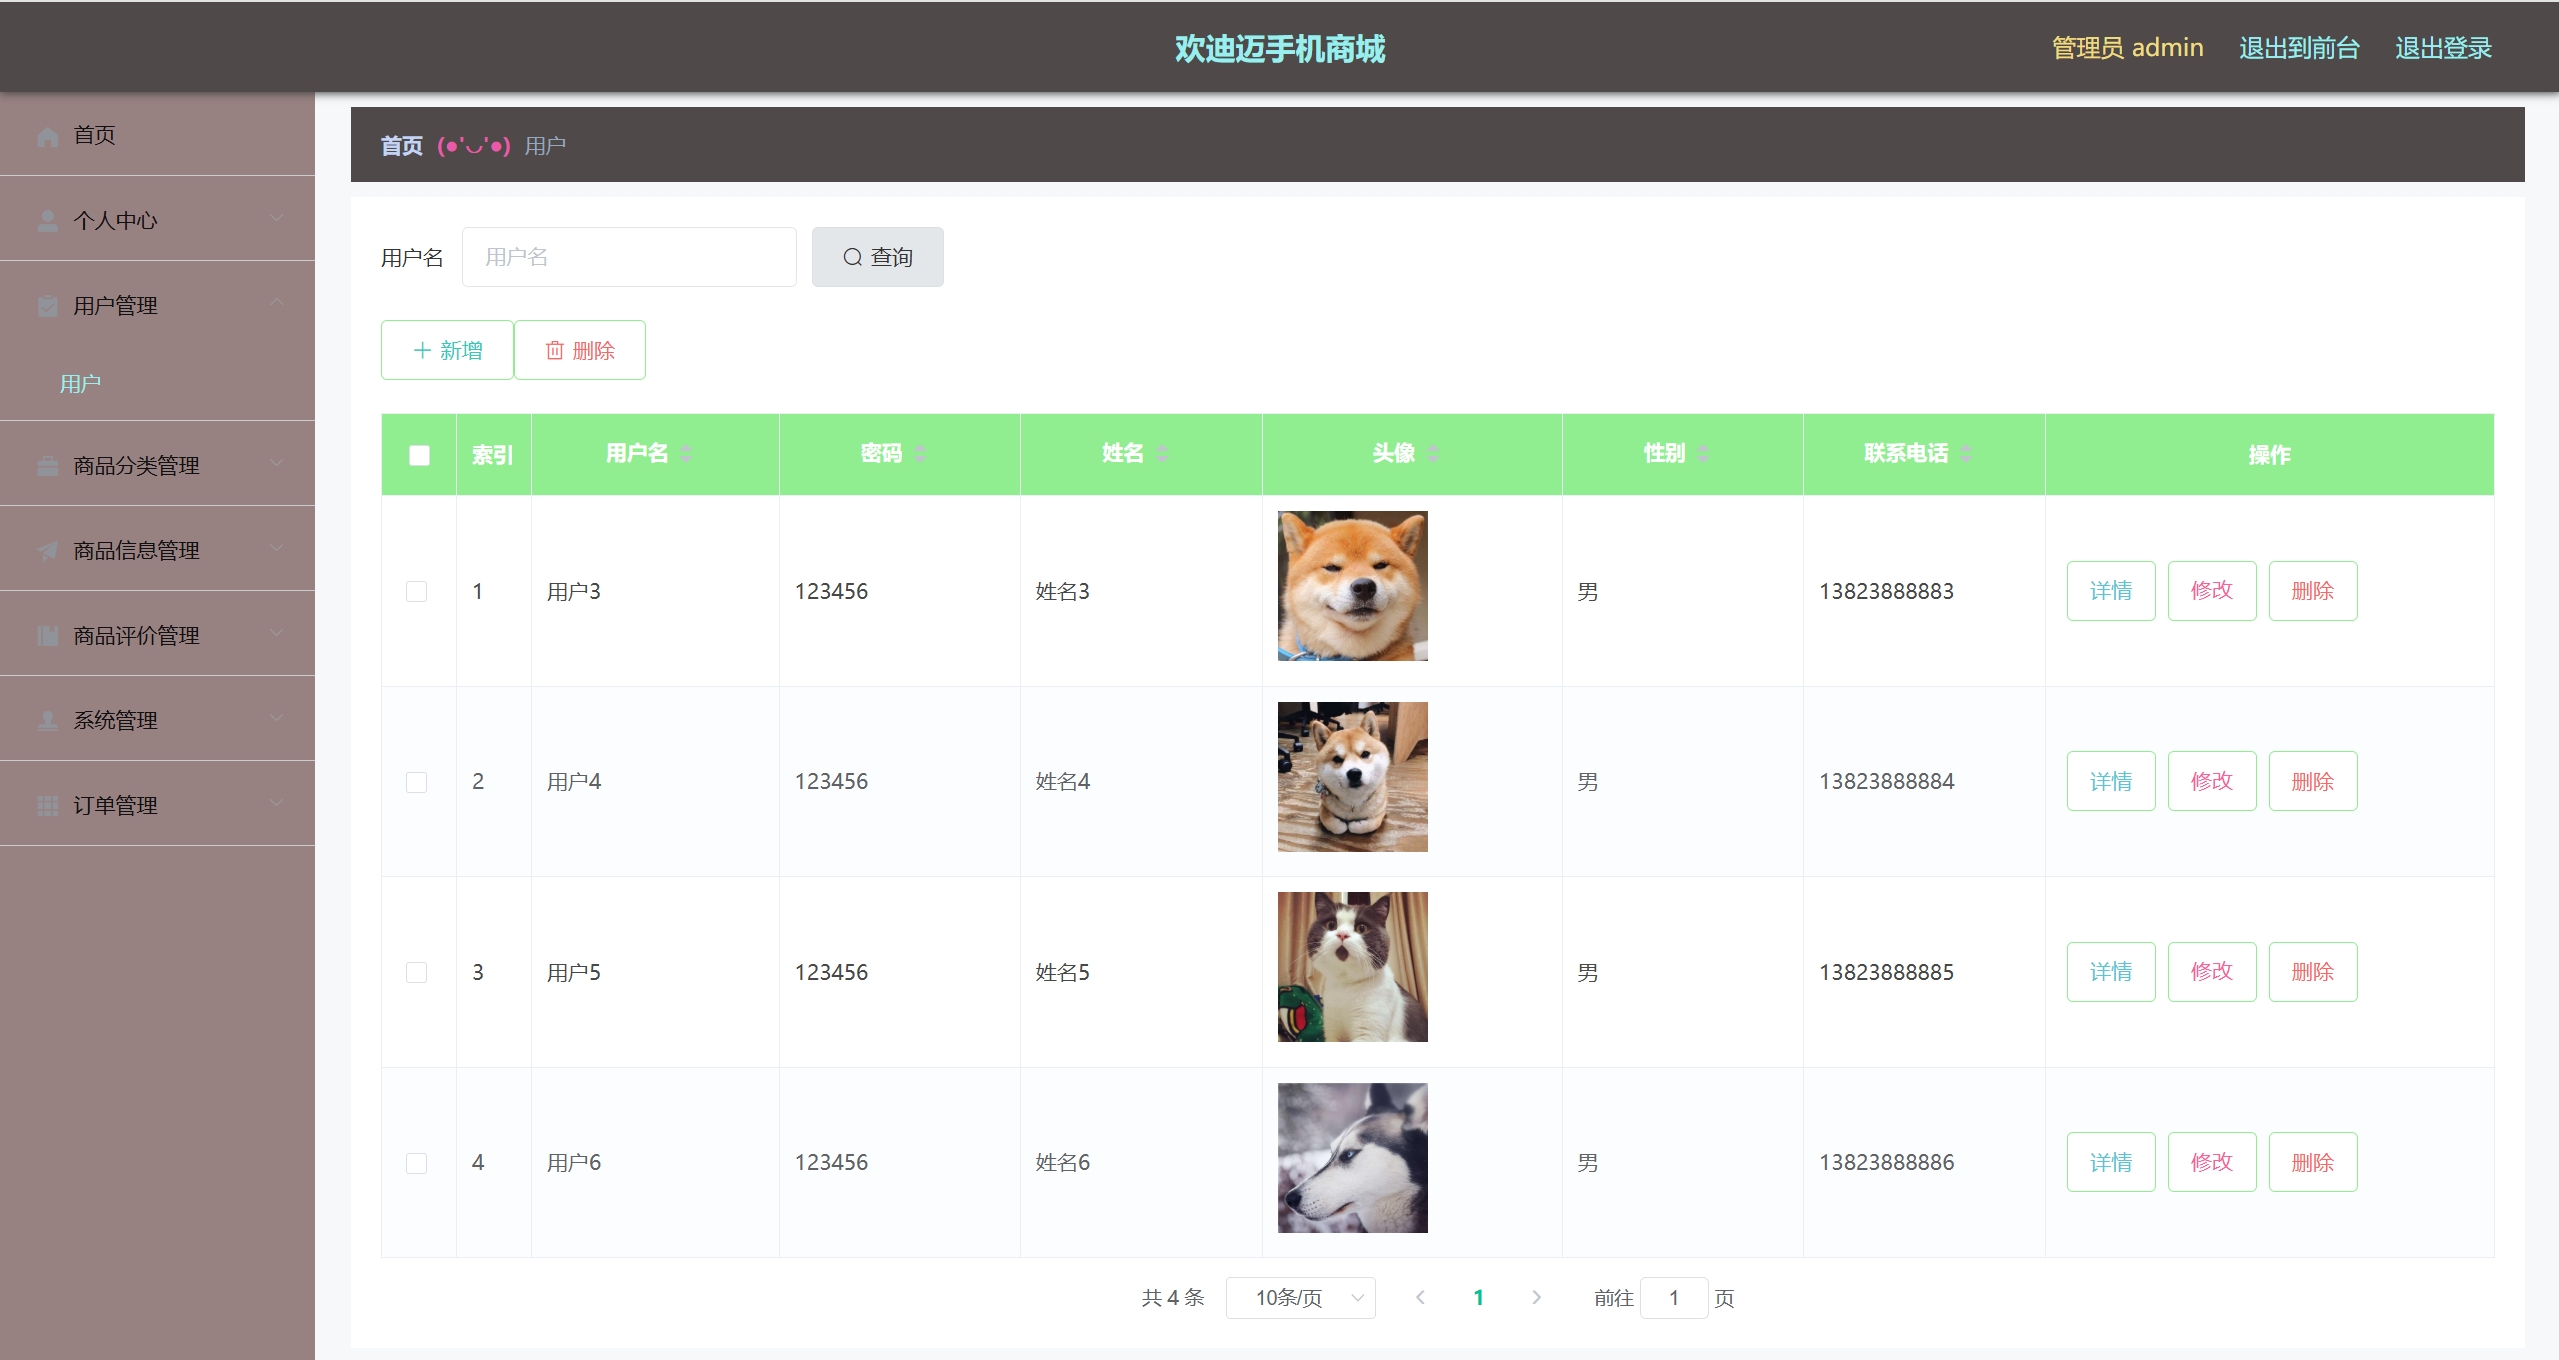This screenshot has height=1360, width=2559.
Task: Click the 前往 page number input
Action: 1674,1298
